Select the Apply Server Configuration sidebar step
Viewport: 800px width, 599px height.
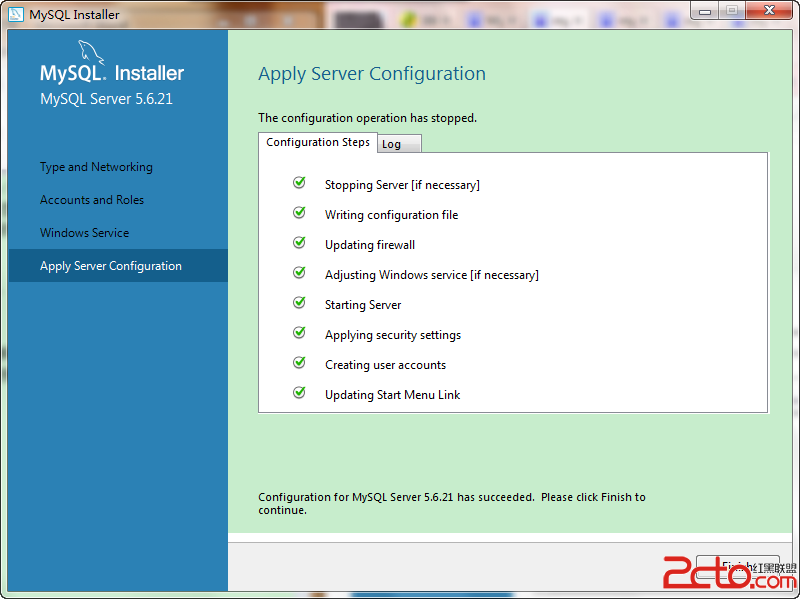click(x=118, y=265)
